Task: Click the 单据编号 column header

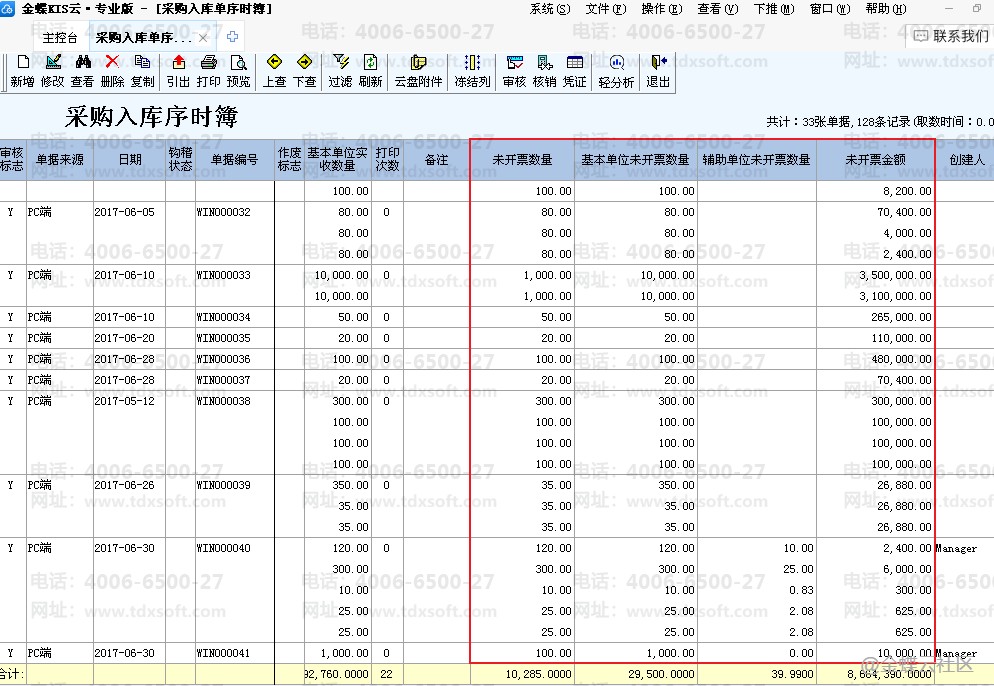Action: pos(235,160)
